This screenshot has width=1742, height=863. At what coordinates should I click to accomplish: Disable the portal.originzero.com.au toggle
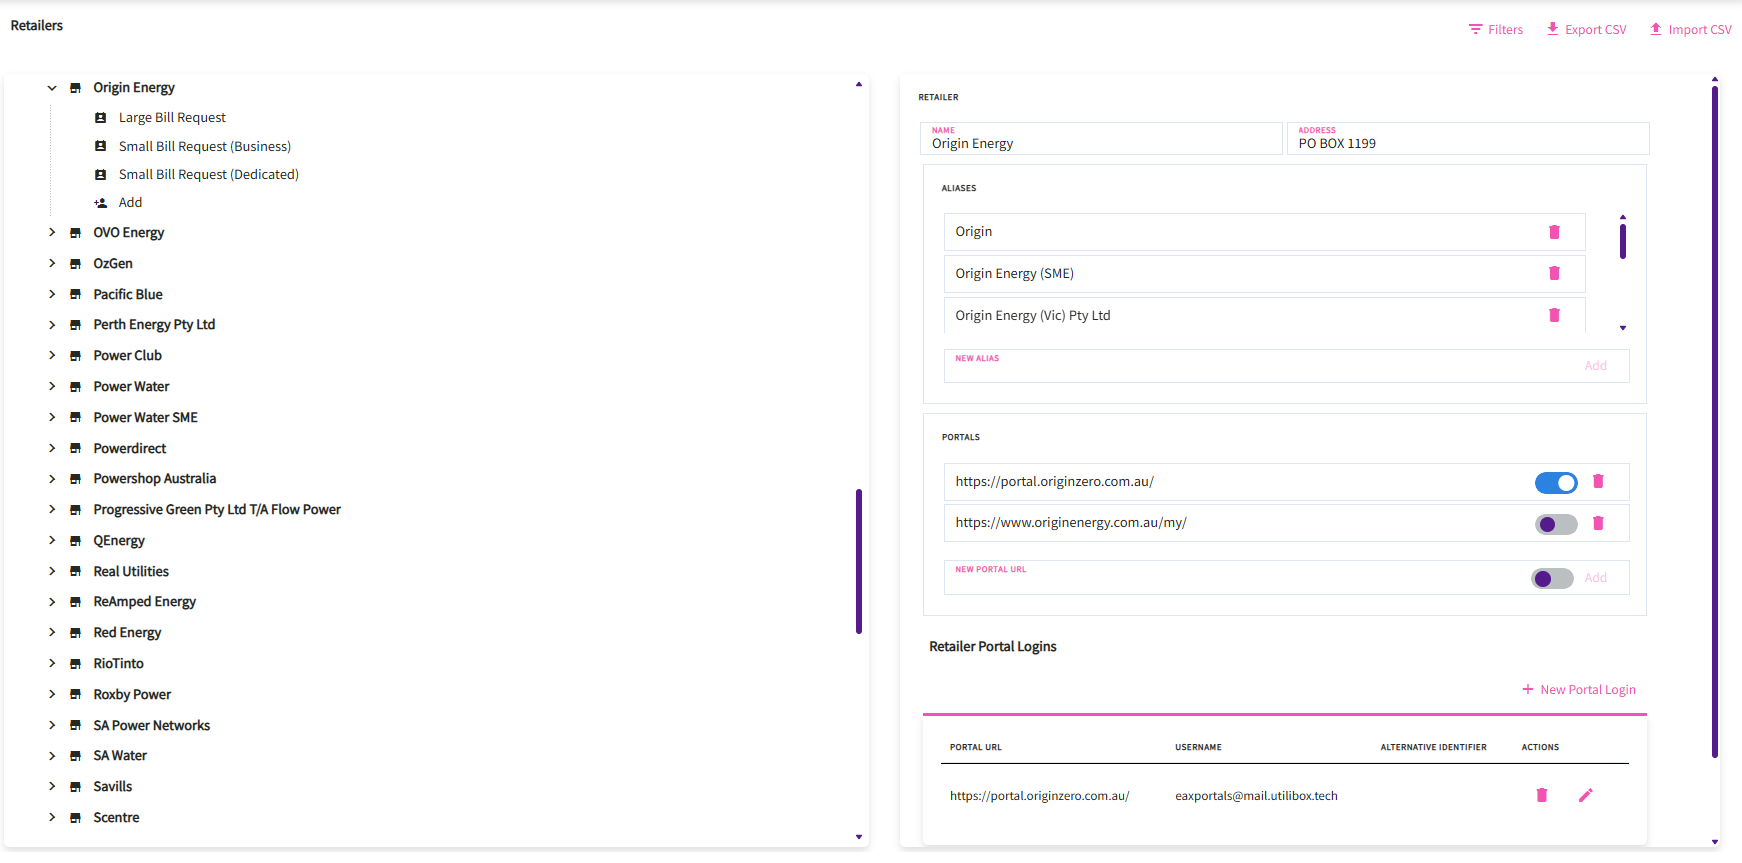[1556, 483]
